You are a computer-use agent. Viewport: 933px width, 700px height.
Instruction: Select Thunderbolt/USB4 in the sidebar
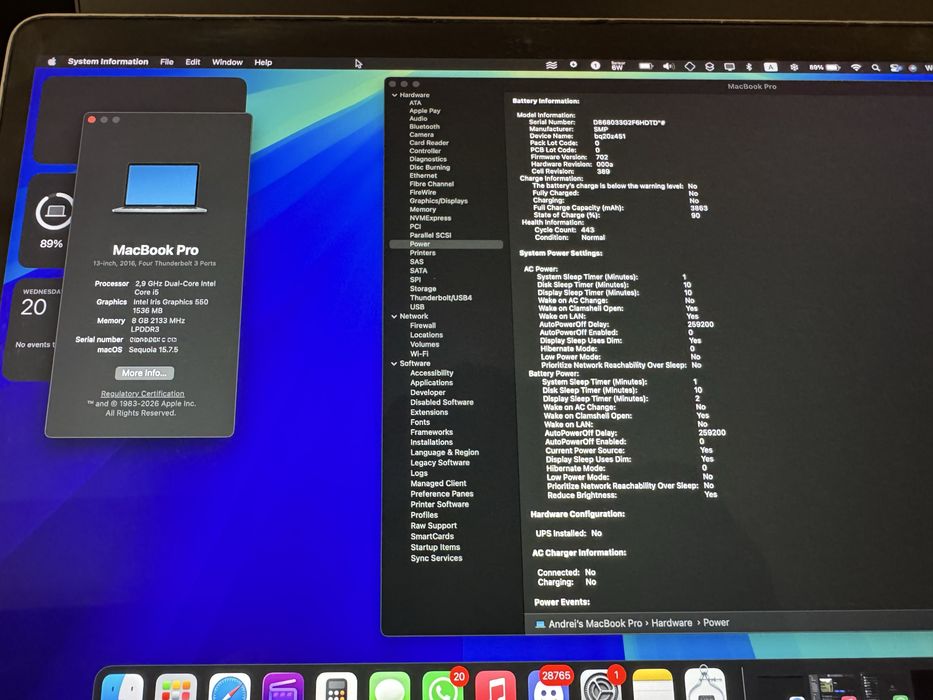coord(441,298)
